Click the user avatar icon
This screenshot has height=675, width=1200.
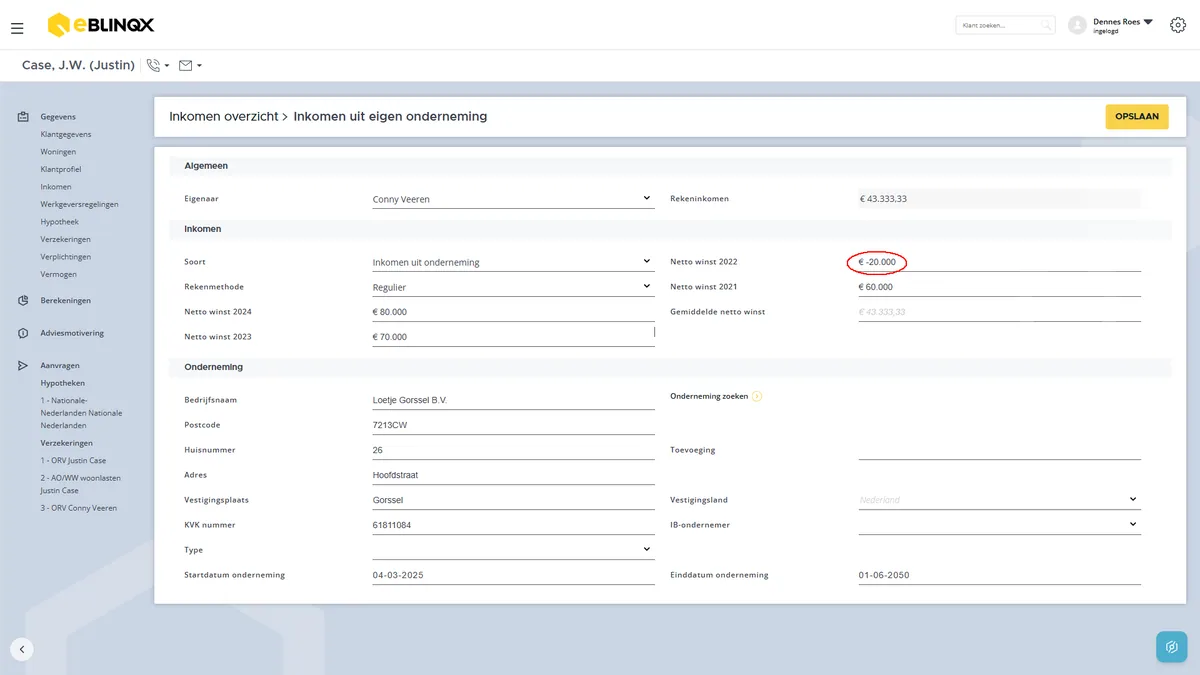(1077, 25)
